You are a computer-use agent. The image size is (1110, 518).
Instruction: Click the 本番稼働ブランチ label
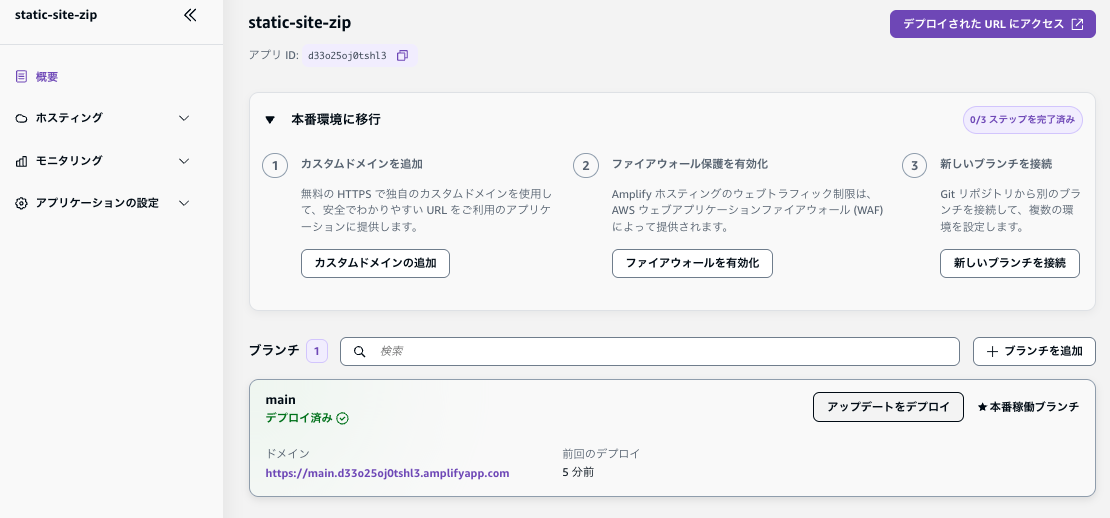tap(1034, 407)
